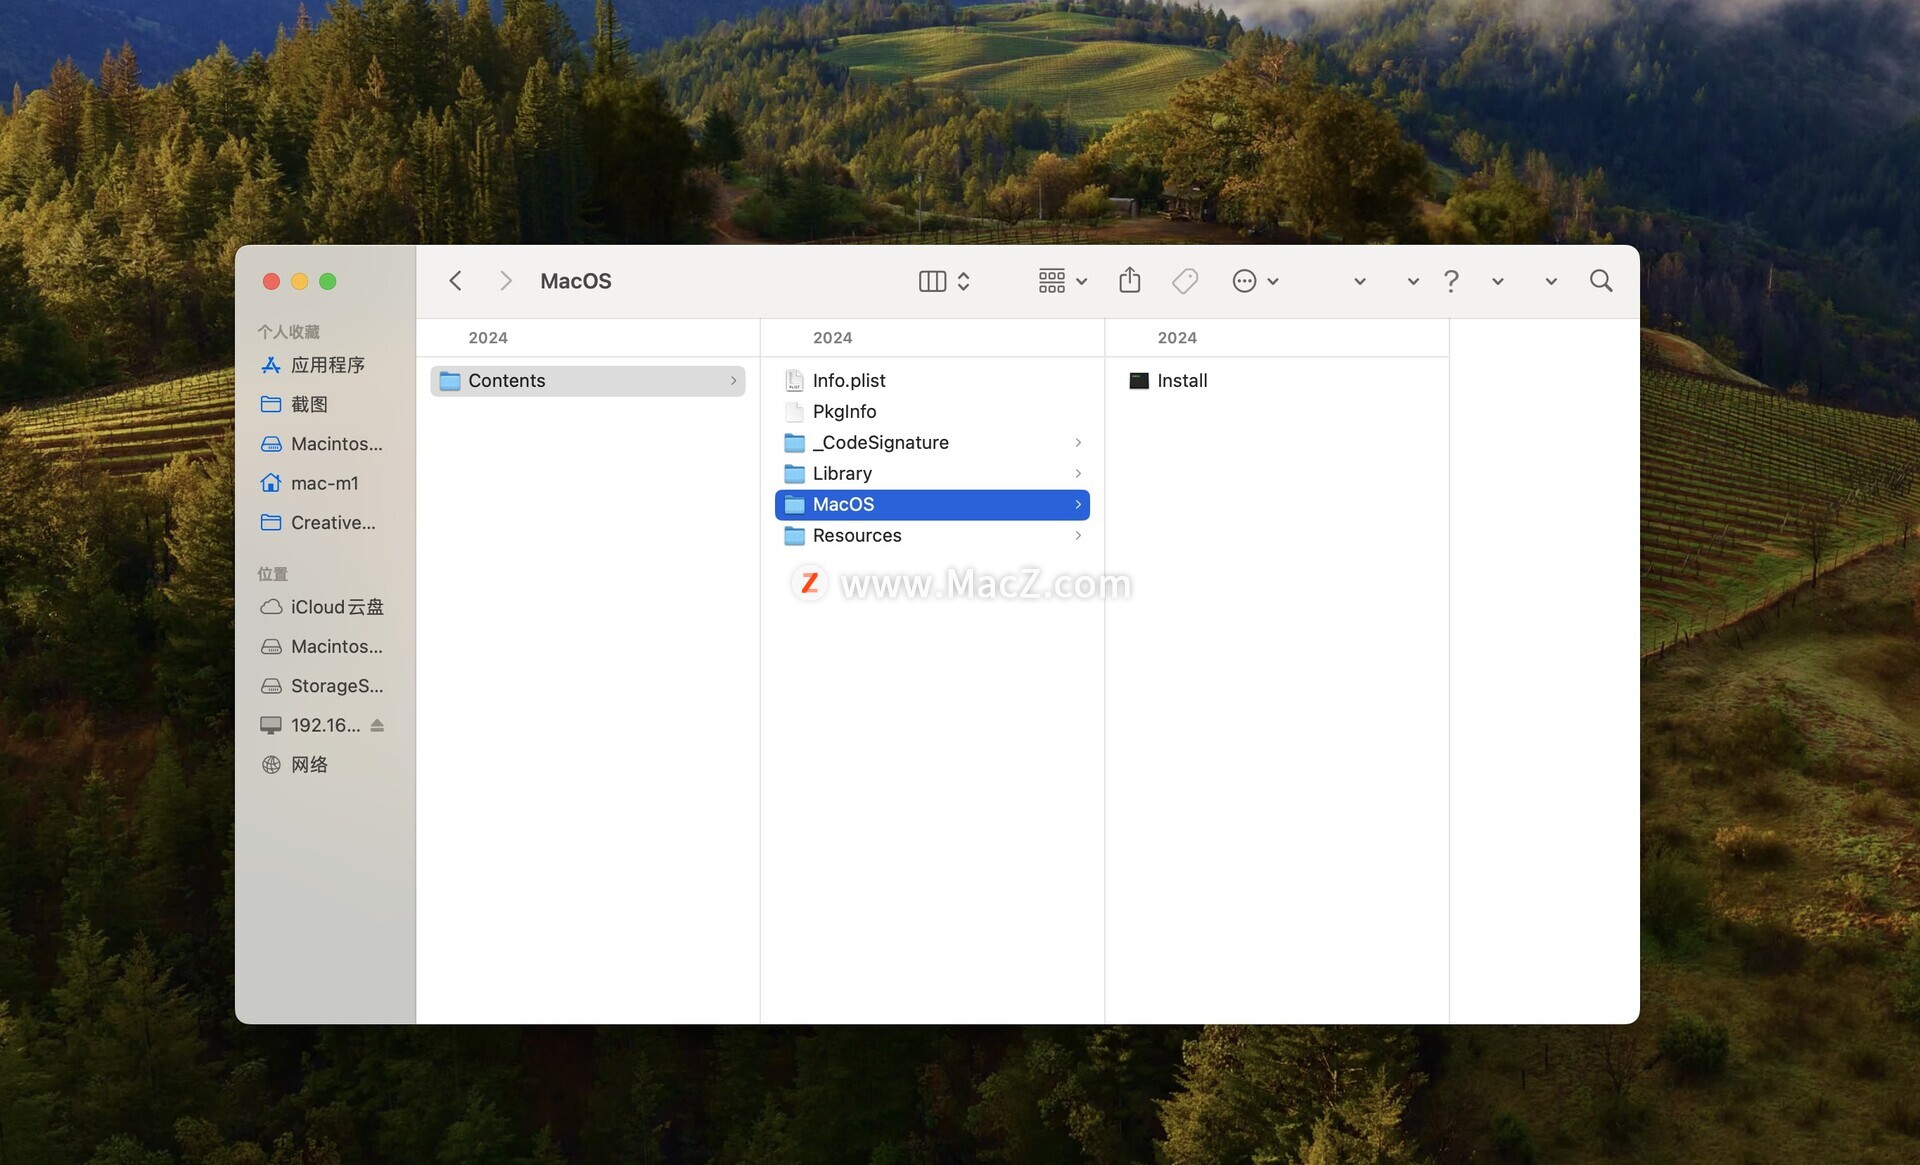Screen dimensions: 1920x1165
Task: Click the Network (网络) sidebar item
Action: pyautogui.click(x=309, y=764)
